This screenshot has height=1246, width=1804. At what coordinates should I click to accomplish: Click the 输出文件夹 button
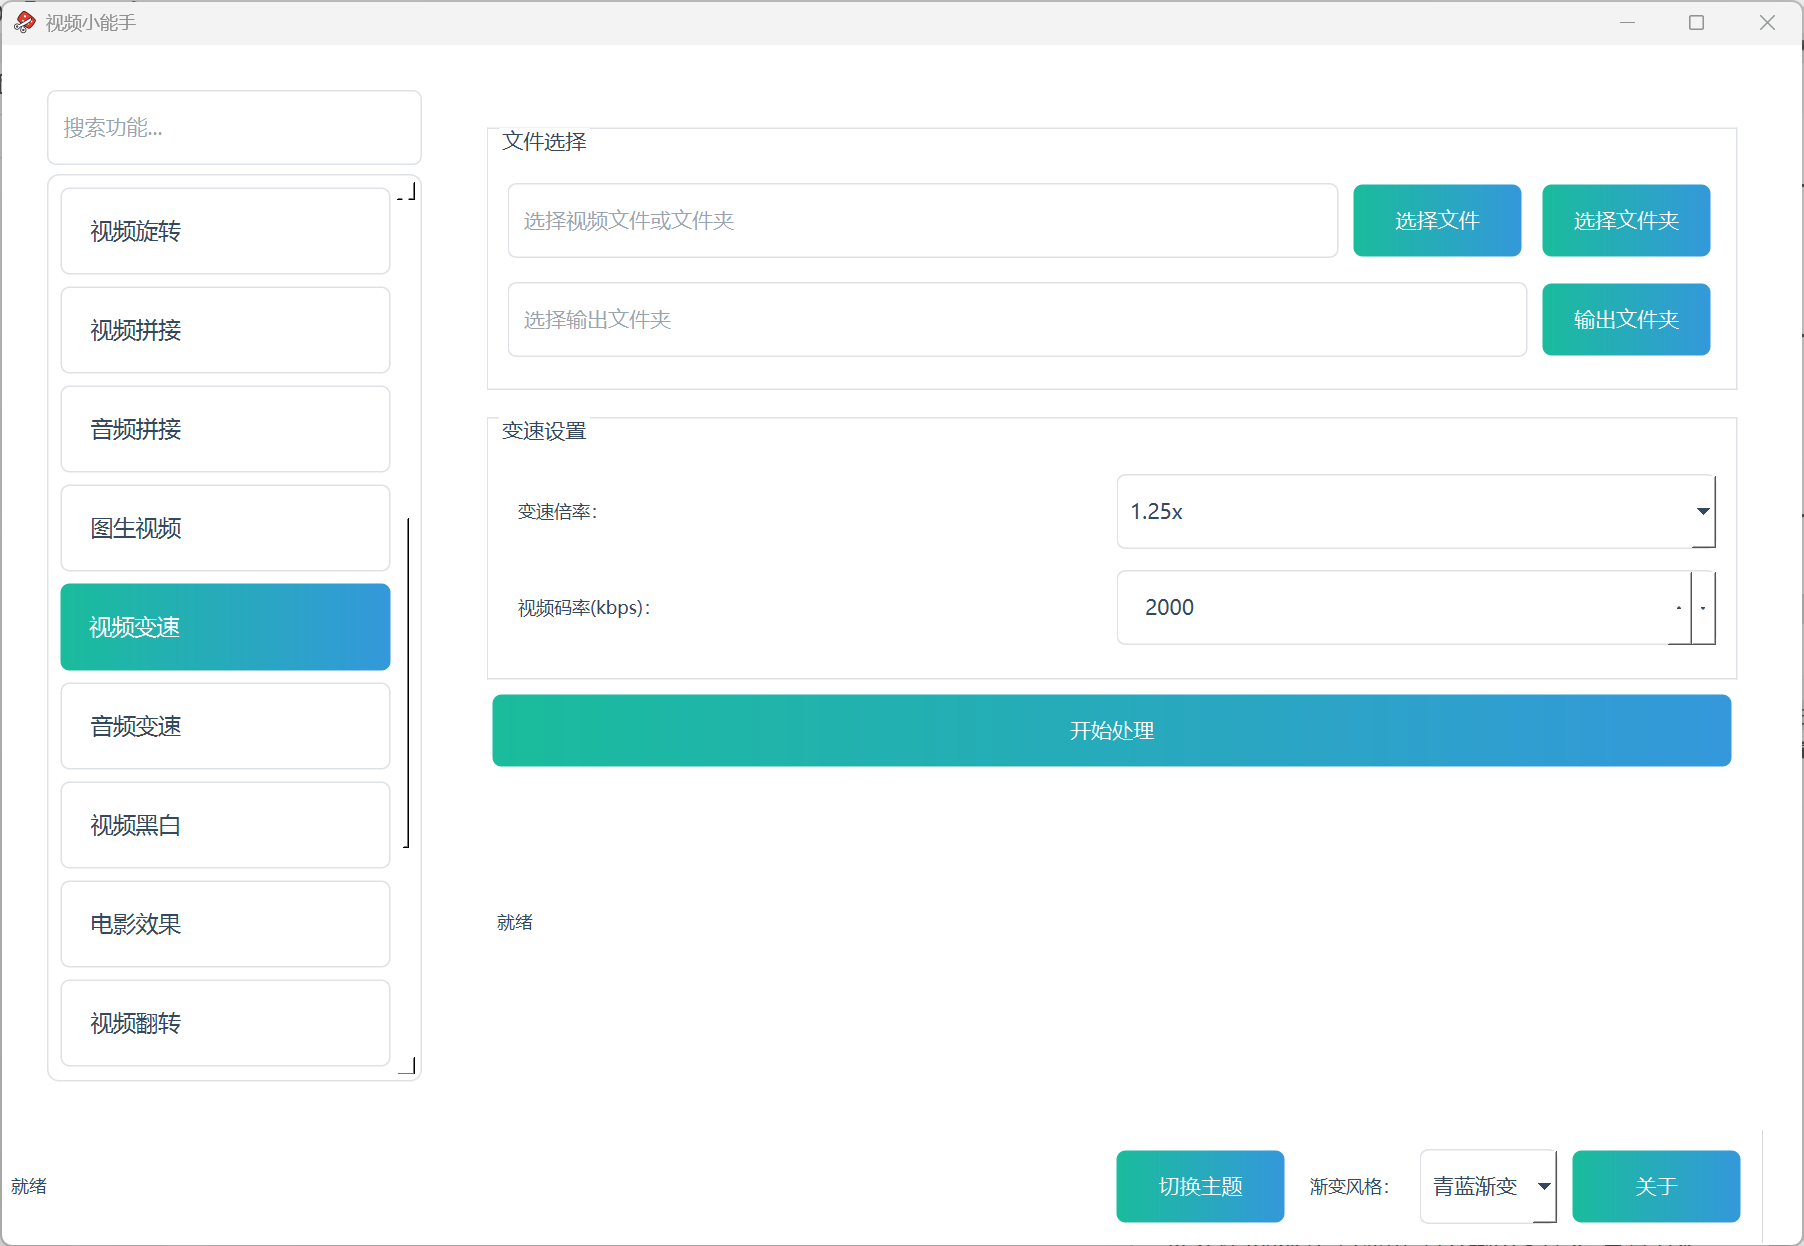pos(1626,319)
